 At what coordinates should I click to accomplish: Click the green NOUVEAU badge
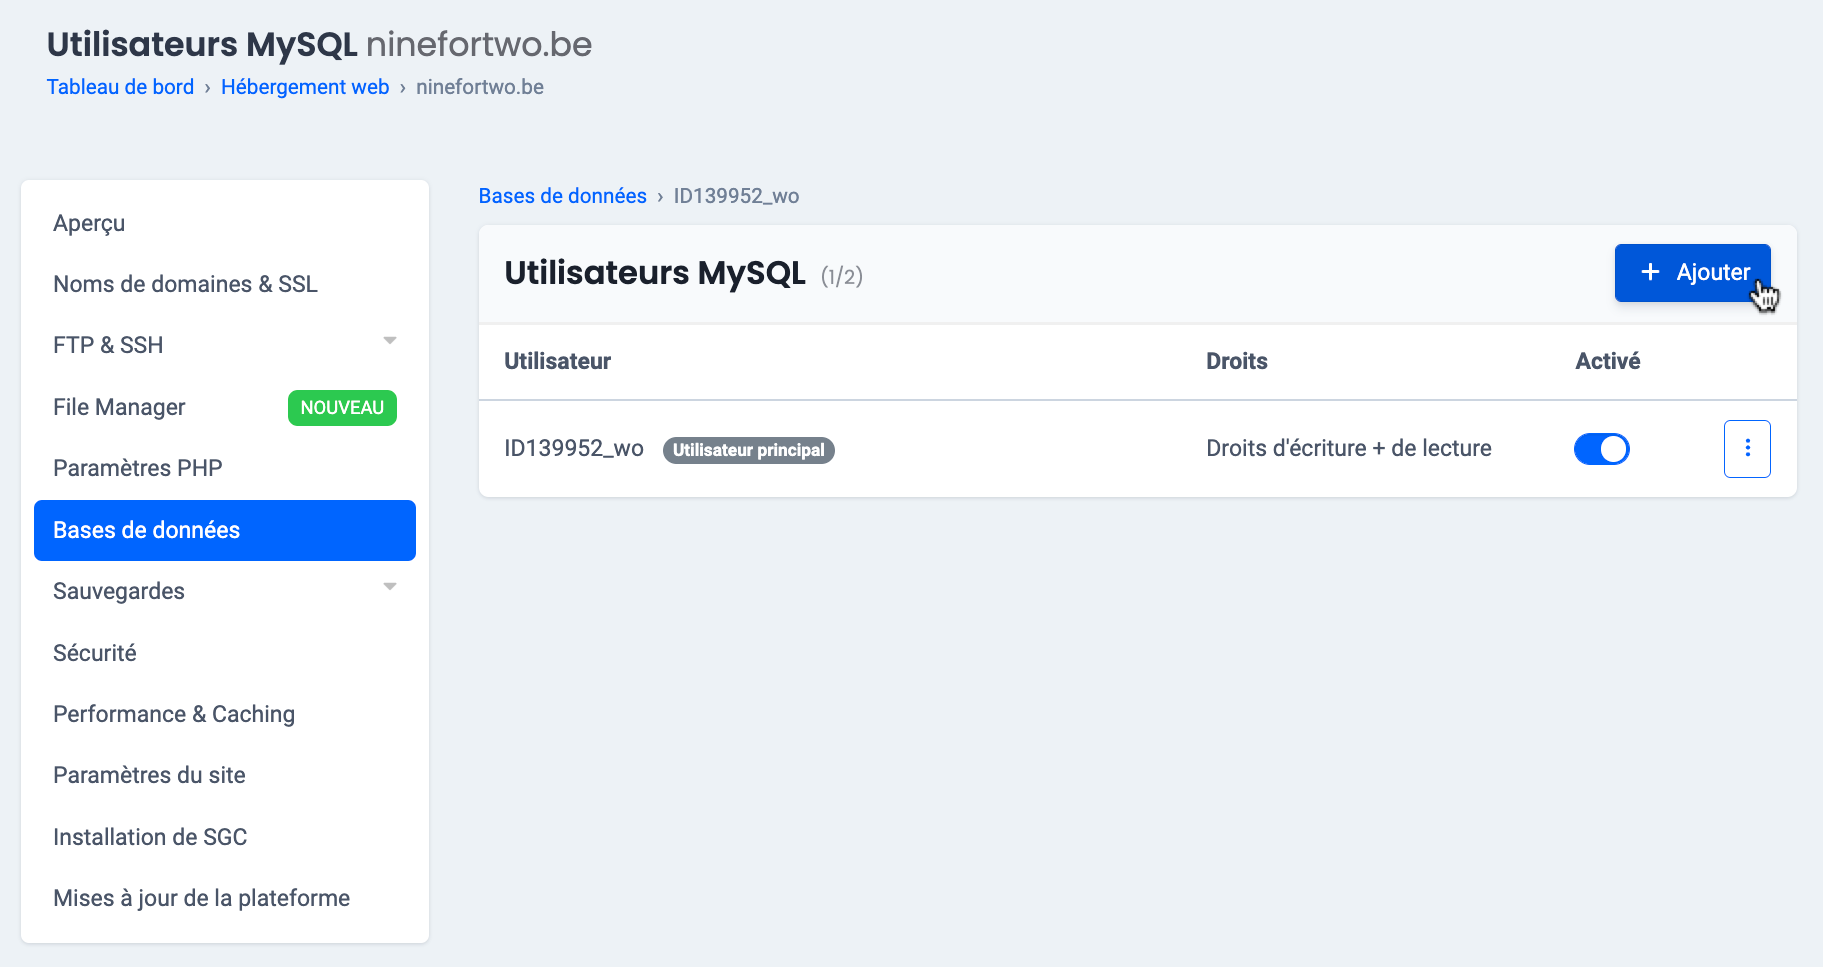(x=342, y=408)
